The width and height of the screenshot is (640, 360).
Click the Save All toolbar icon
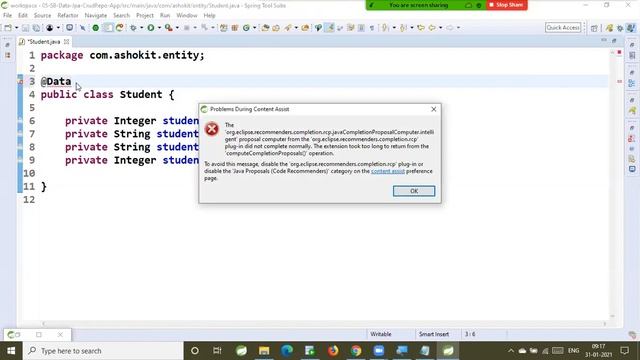tap(36, 28)
